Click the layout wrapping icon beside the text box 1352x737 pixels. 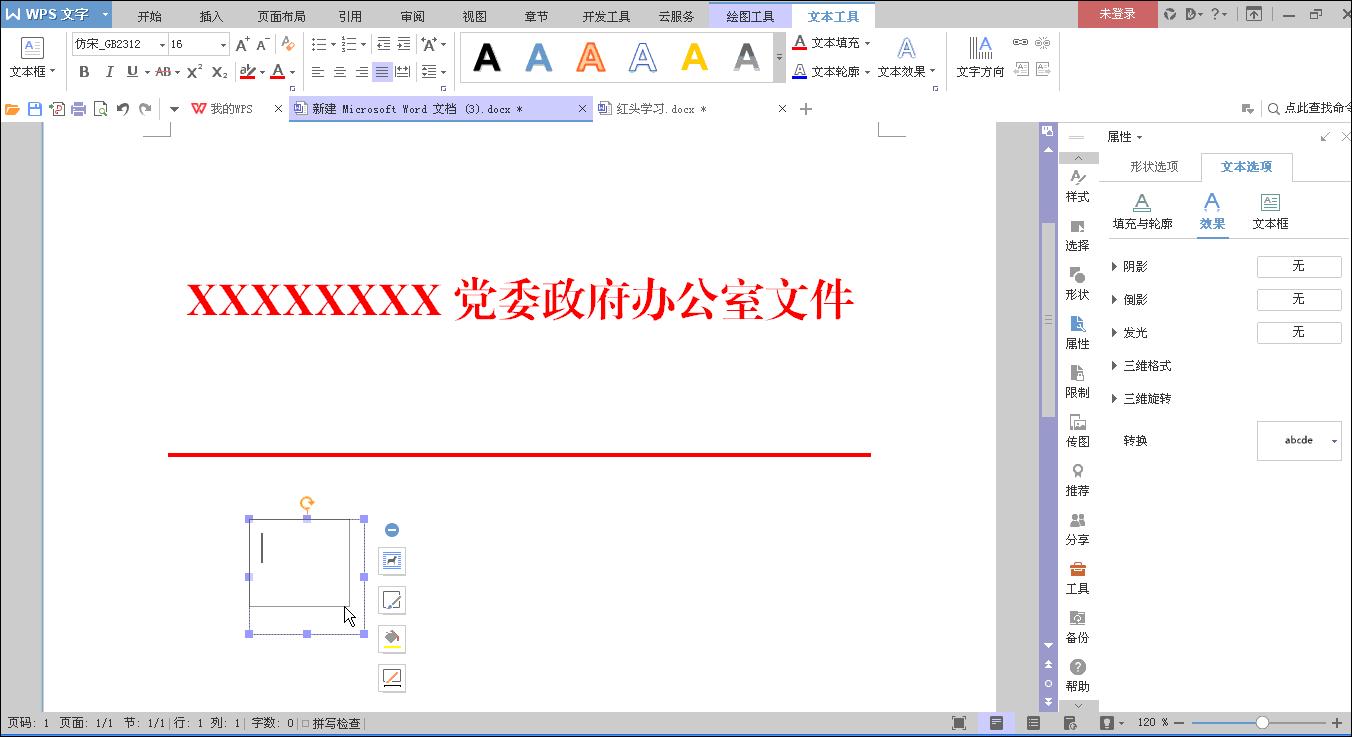391,561
